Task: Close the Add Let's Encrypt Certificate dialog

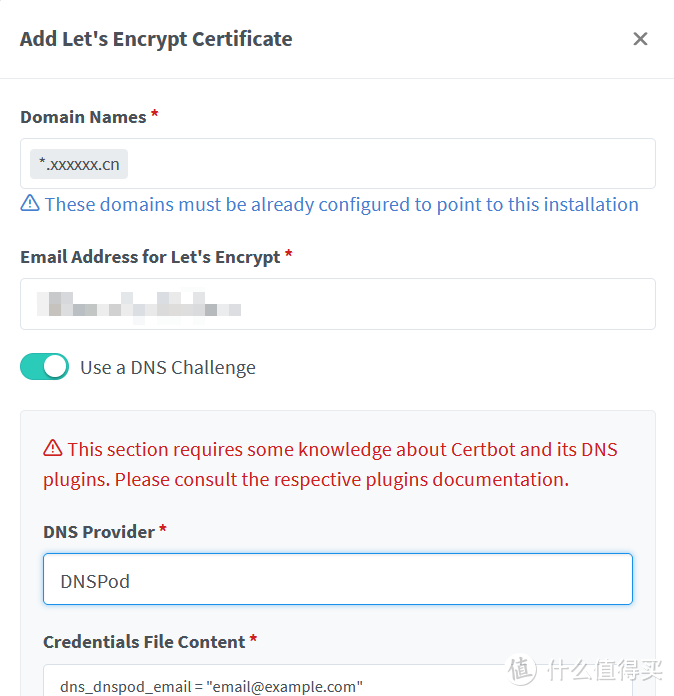Action: click(640, 39)
